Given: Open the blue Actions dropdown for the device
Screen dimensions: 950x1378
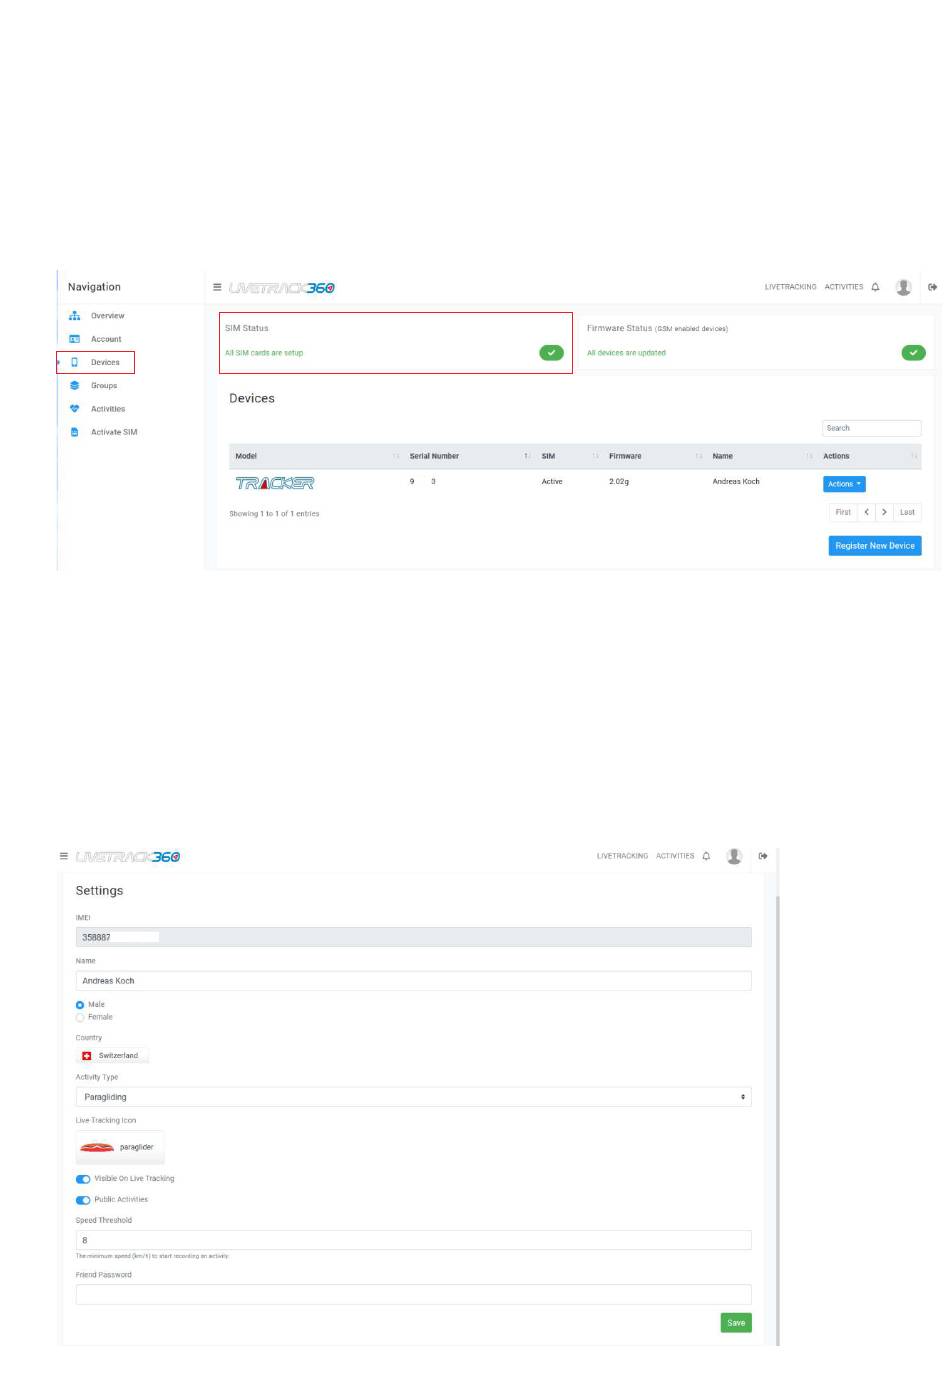Looking at the screenshot, I should click(x=843, y=484).
